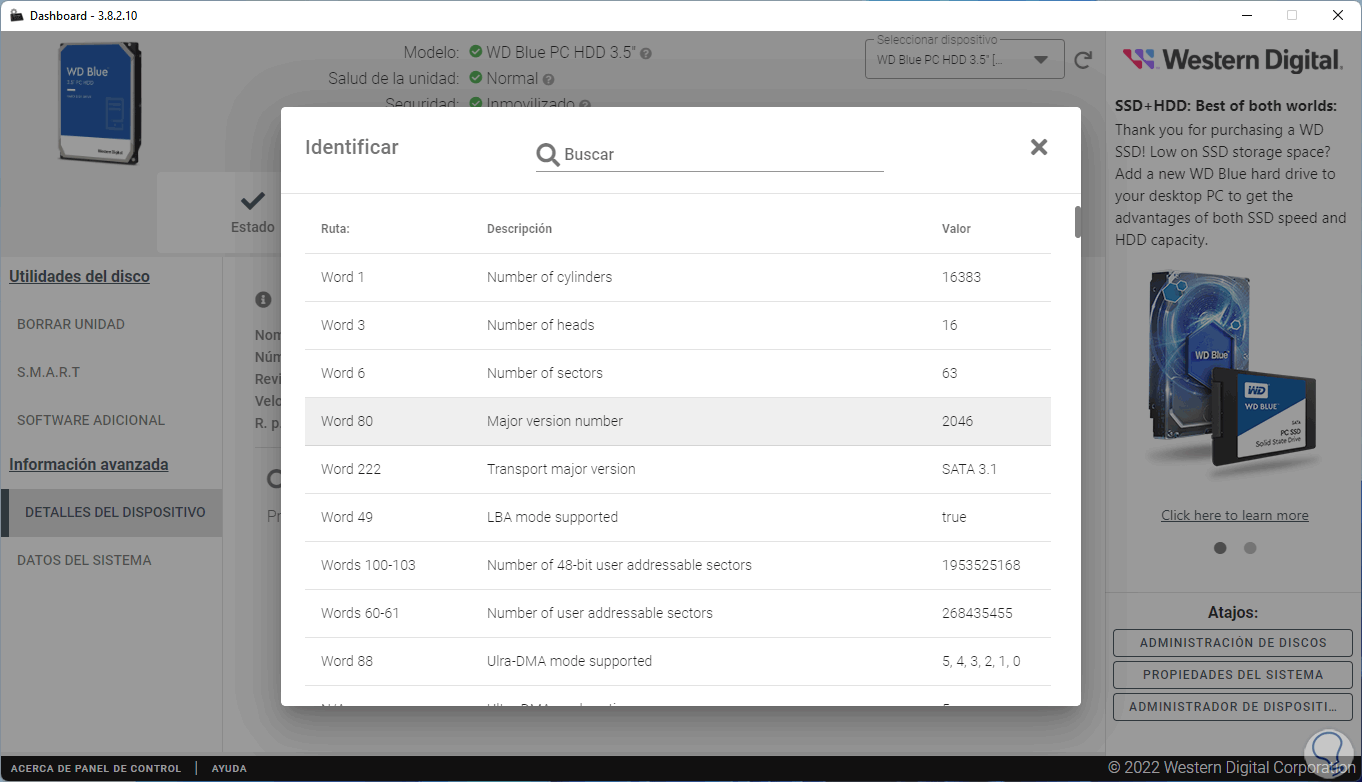Select the first carousel dot in the ad panel

pyautogui.click(x=1220, y=548)
